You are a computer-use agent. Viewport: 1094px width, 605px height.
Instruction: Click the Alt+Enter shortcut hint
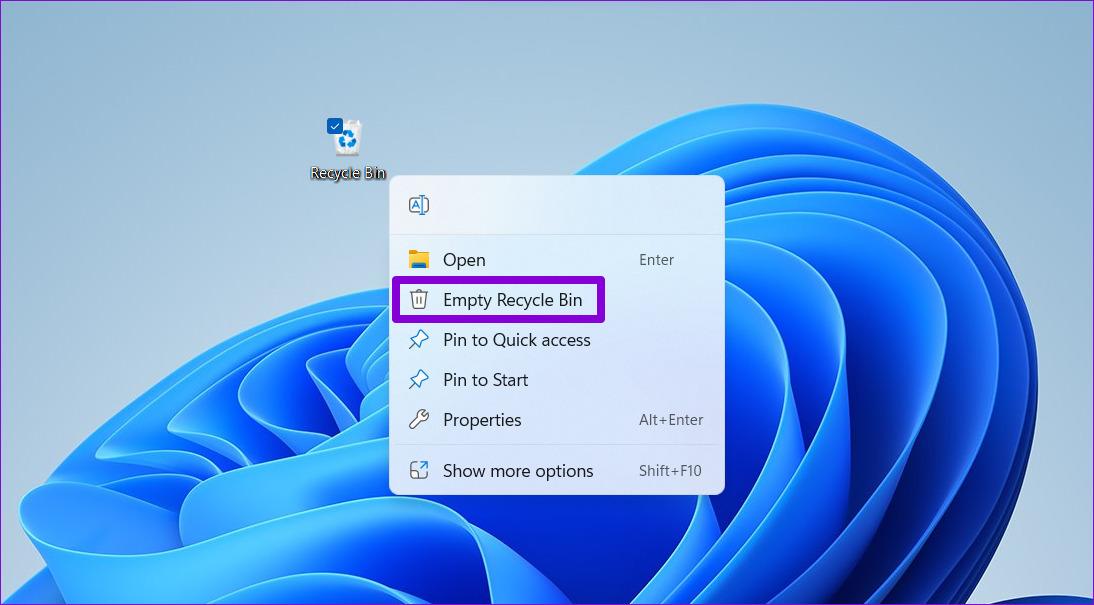tap(670, 420)
